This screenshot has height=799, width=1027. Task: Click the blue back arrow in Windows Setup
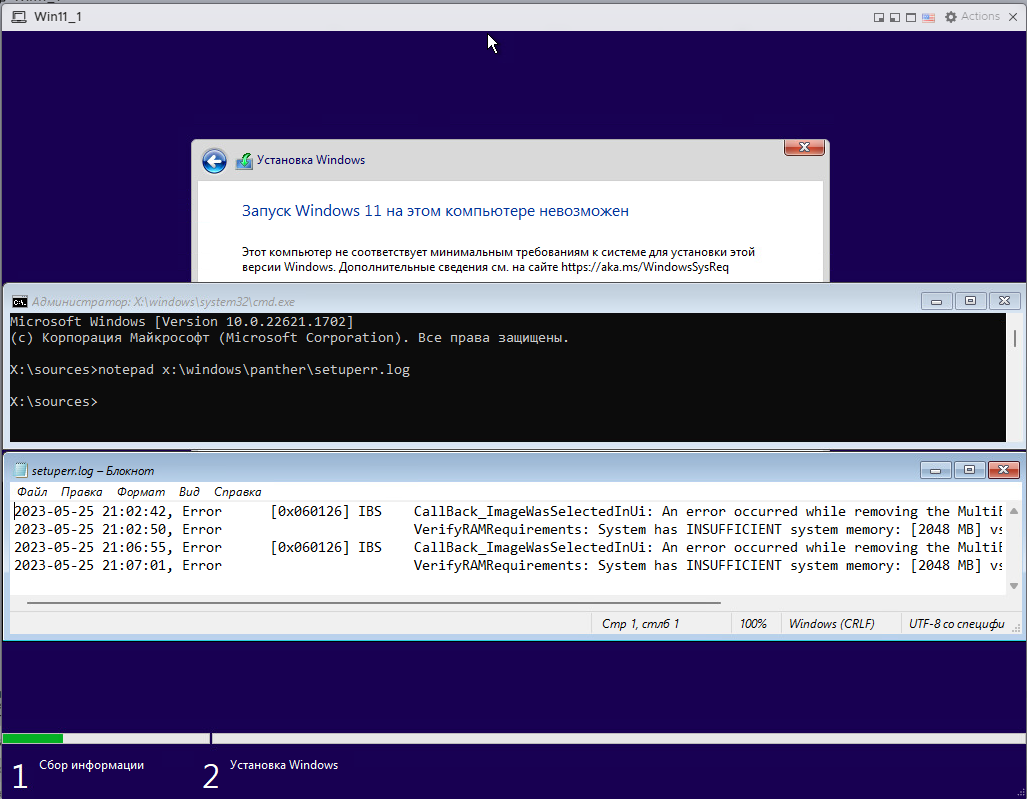pyautogui.click(x=214, y=161)
